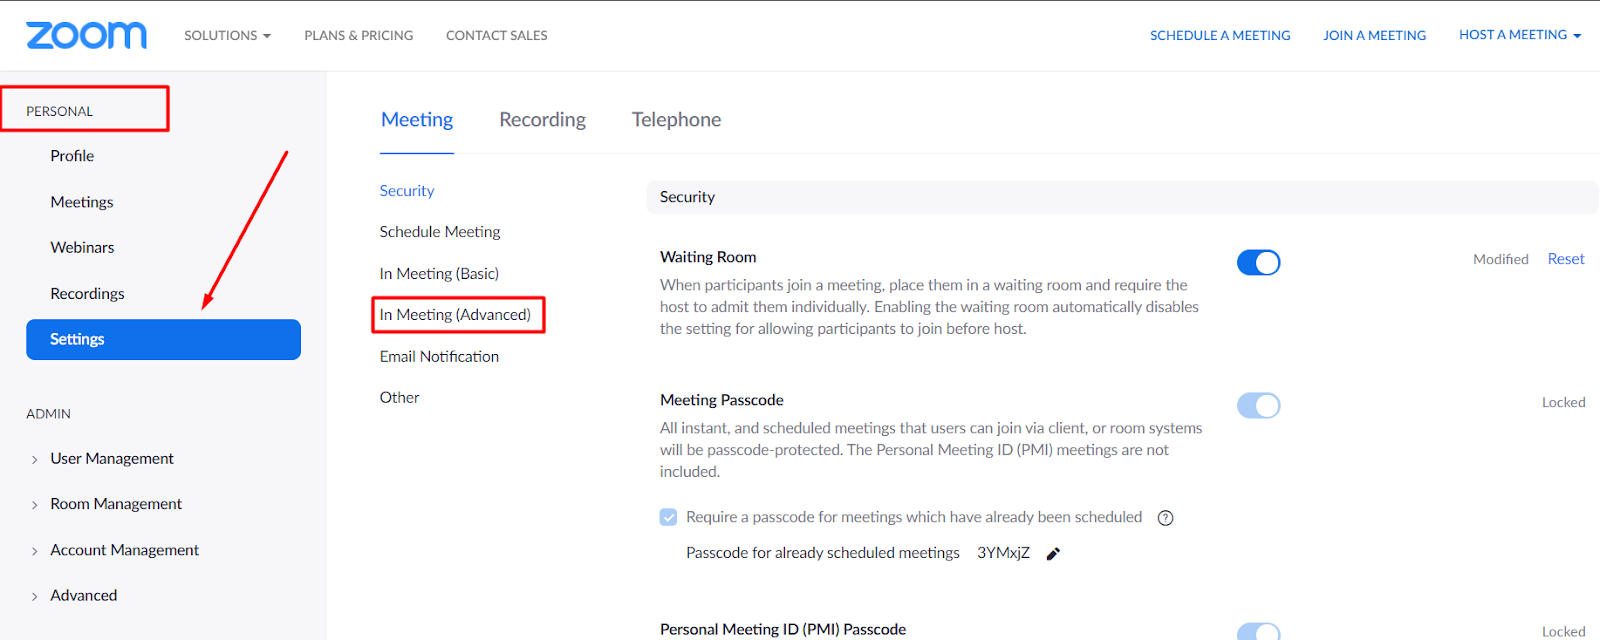
Task: Jump to Schedule Meeting section
Action: click(440, 232)
